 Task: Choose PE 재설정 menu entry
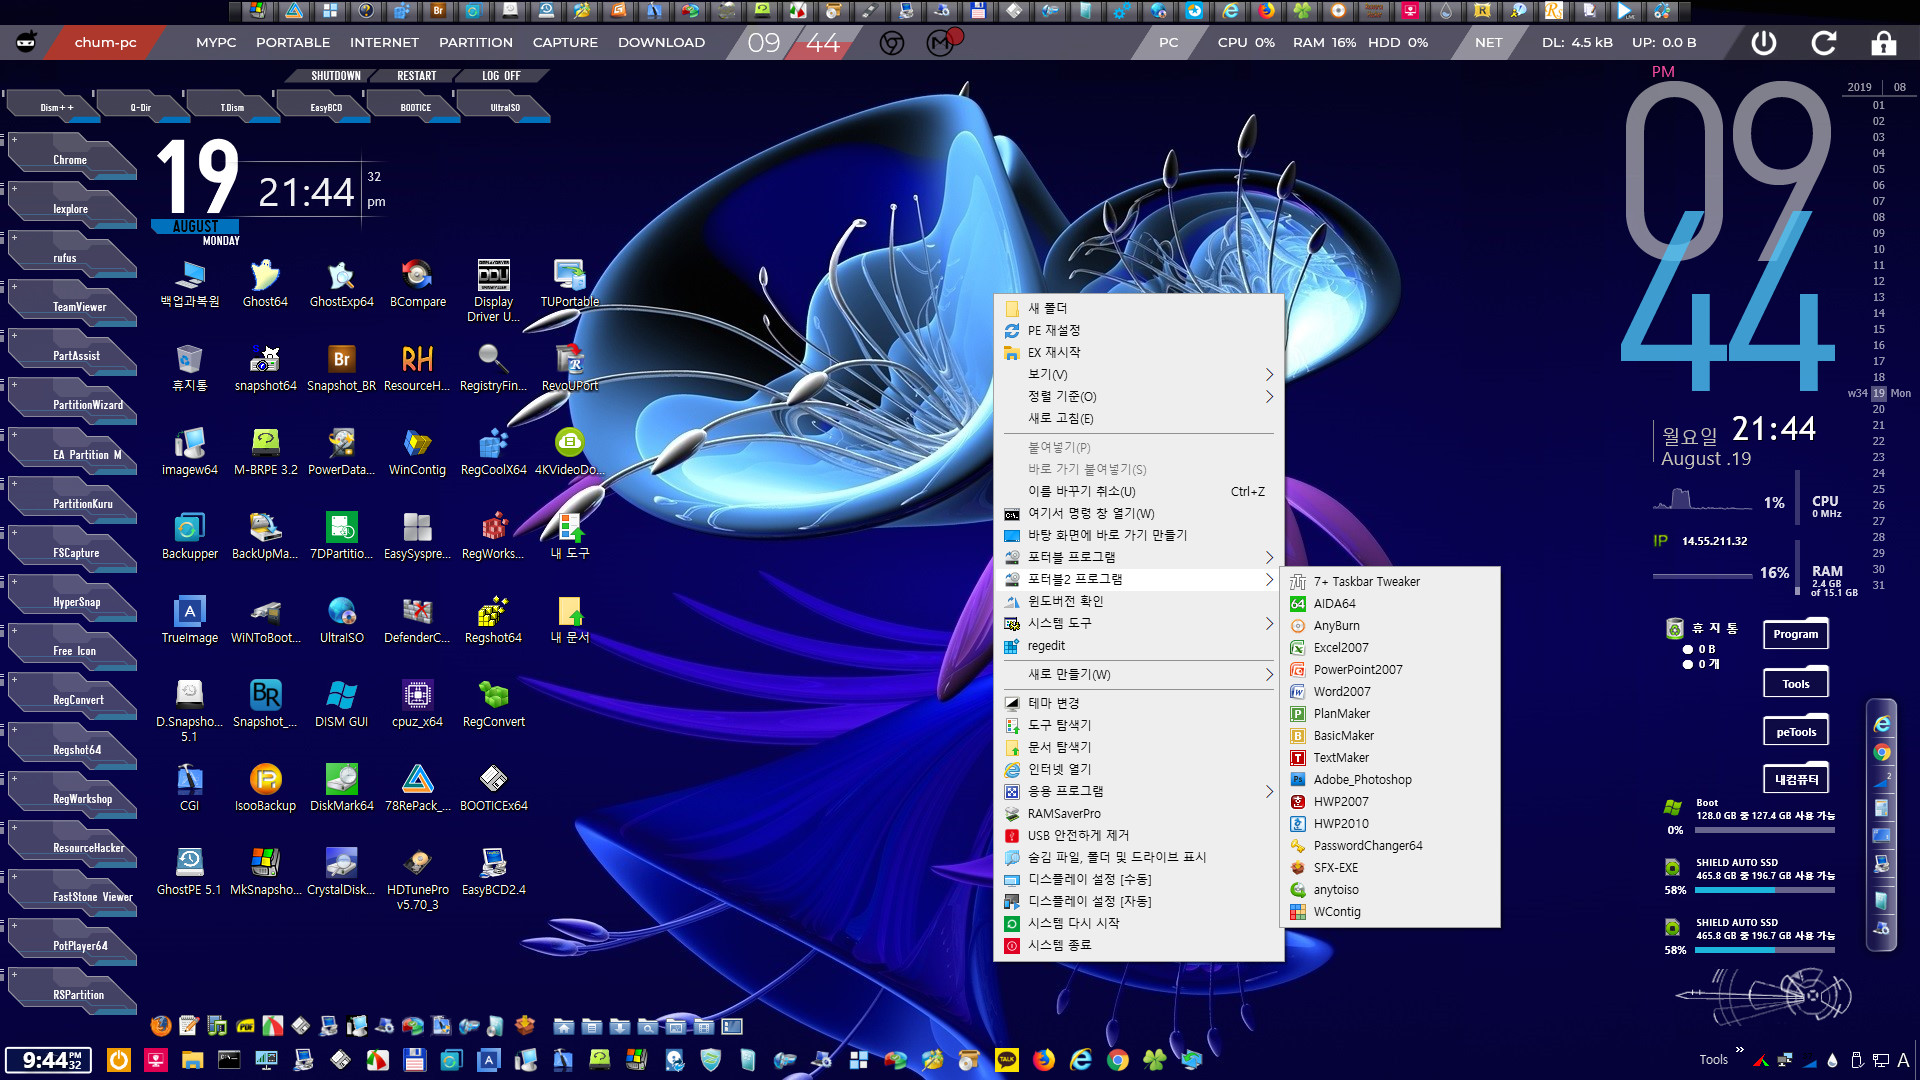point(1139,330)
